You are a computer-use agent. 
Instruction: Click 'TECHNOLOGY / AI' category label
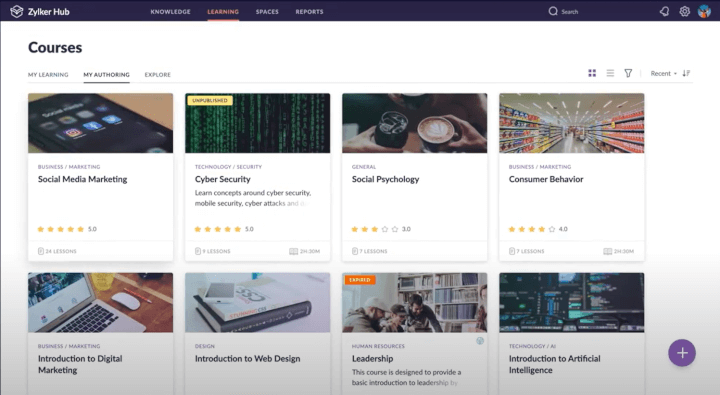pos(533,346)
